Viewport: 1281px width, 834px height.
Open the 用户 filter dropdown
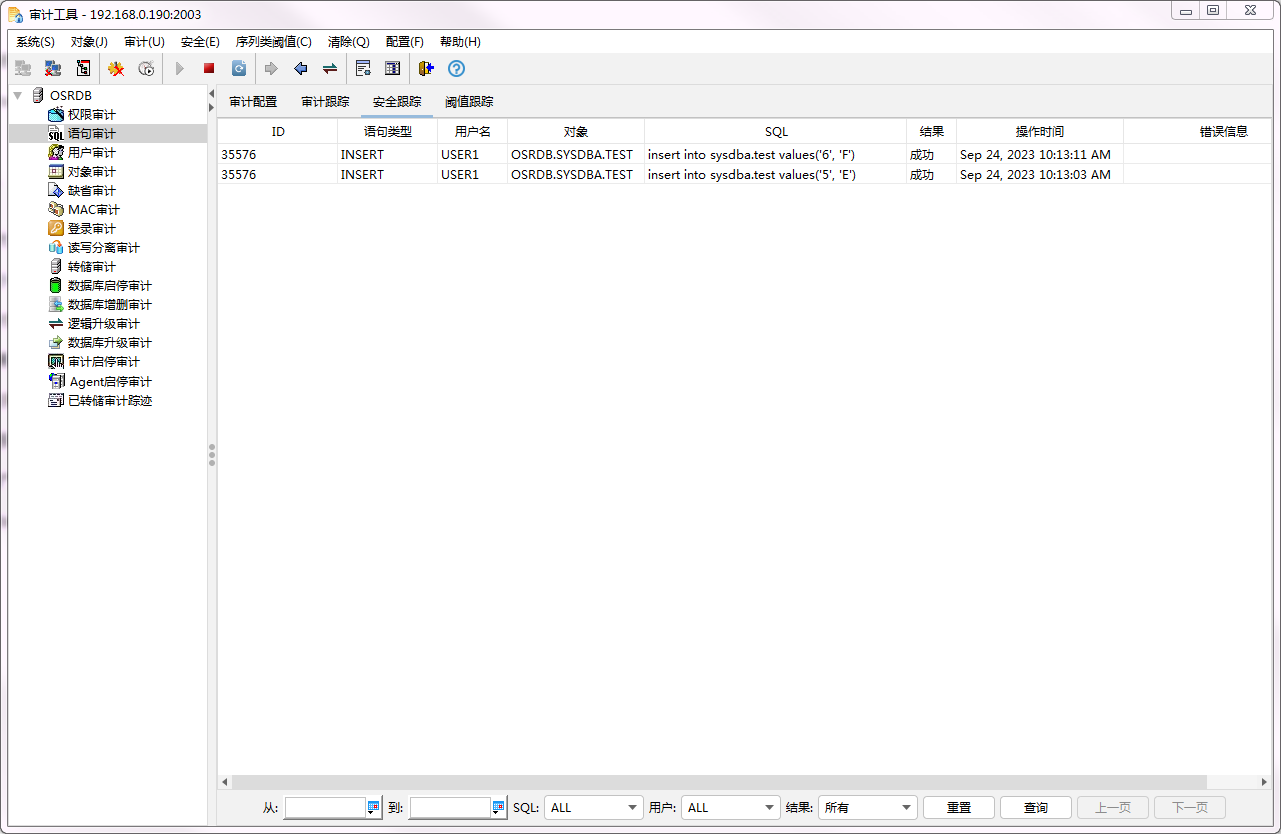[730, 807]
